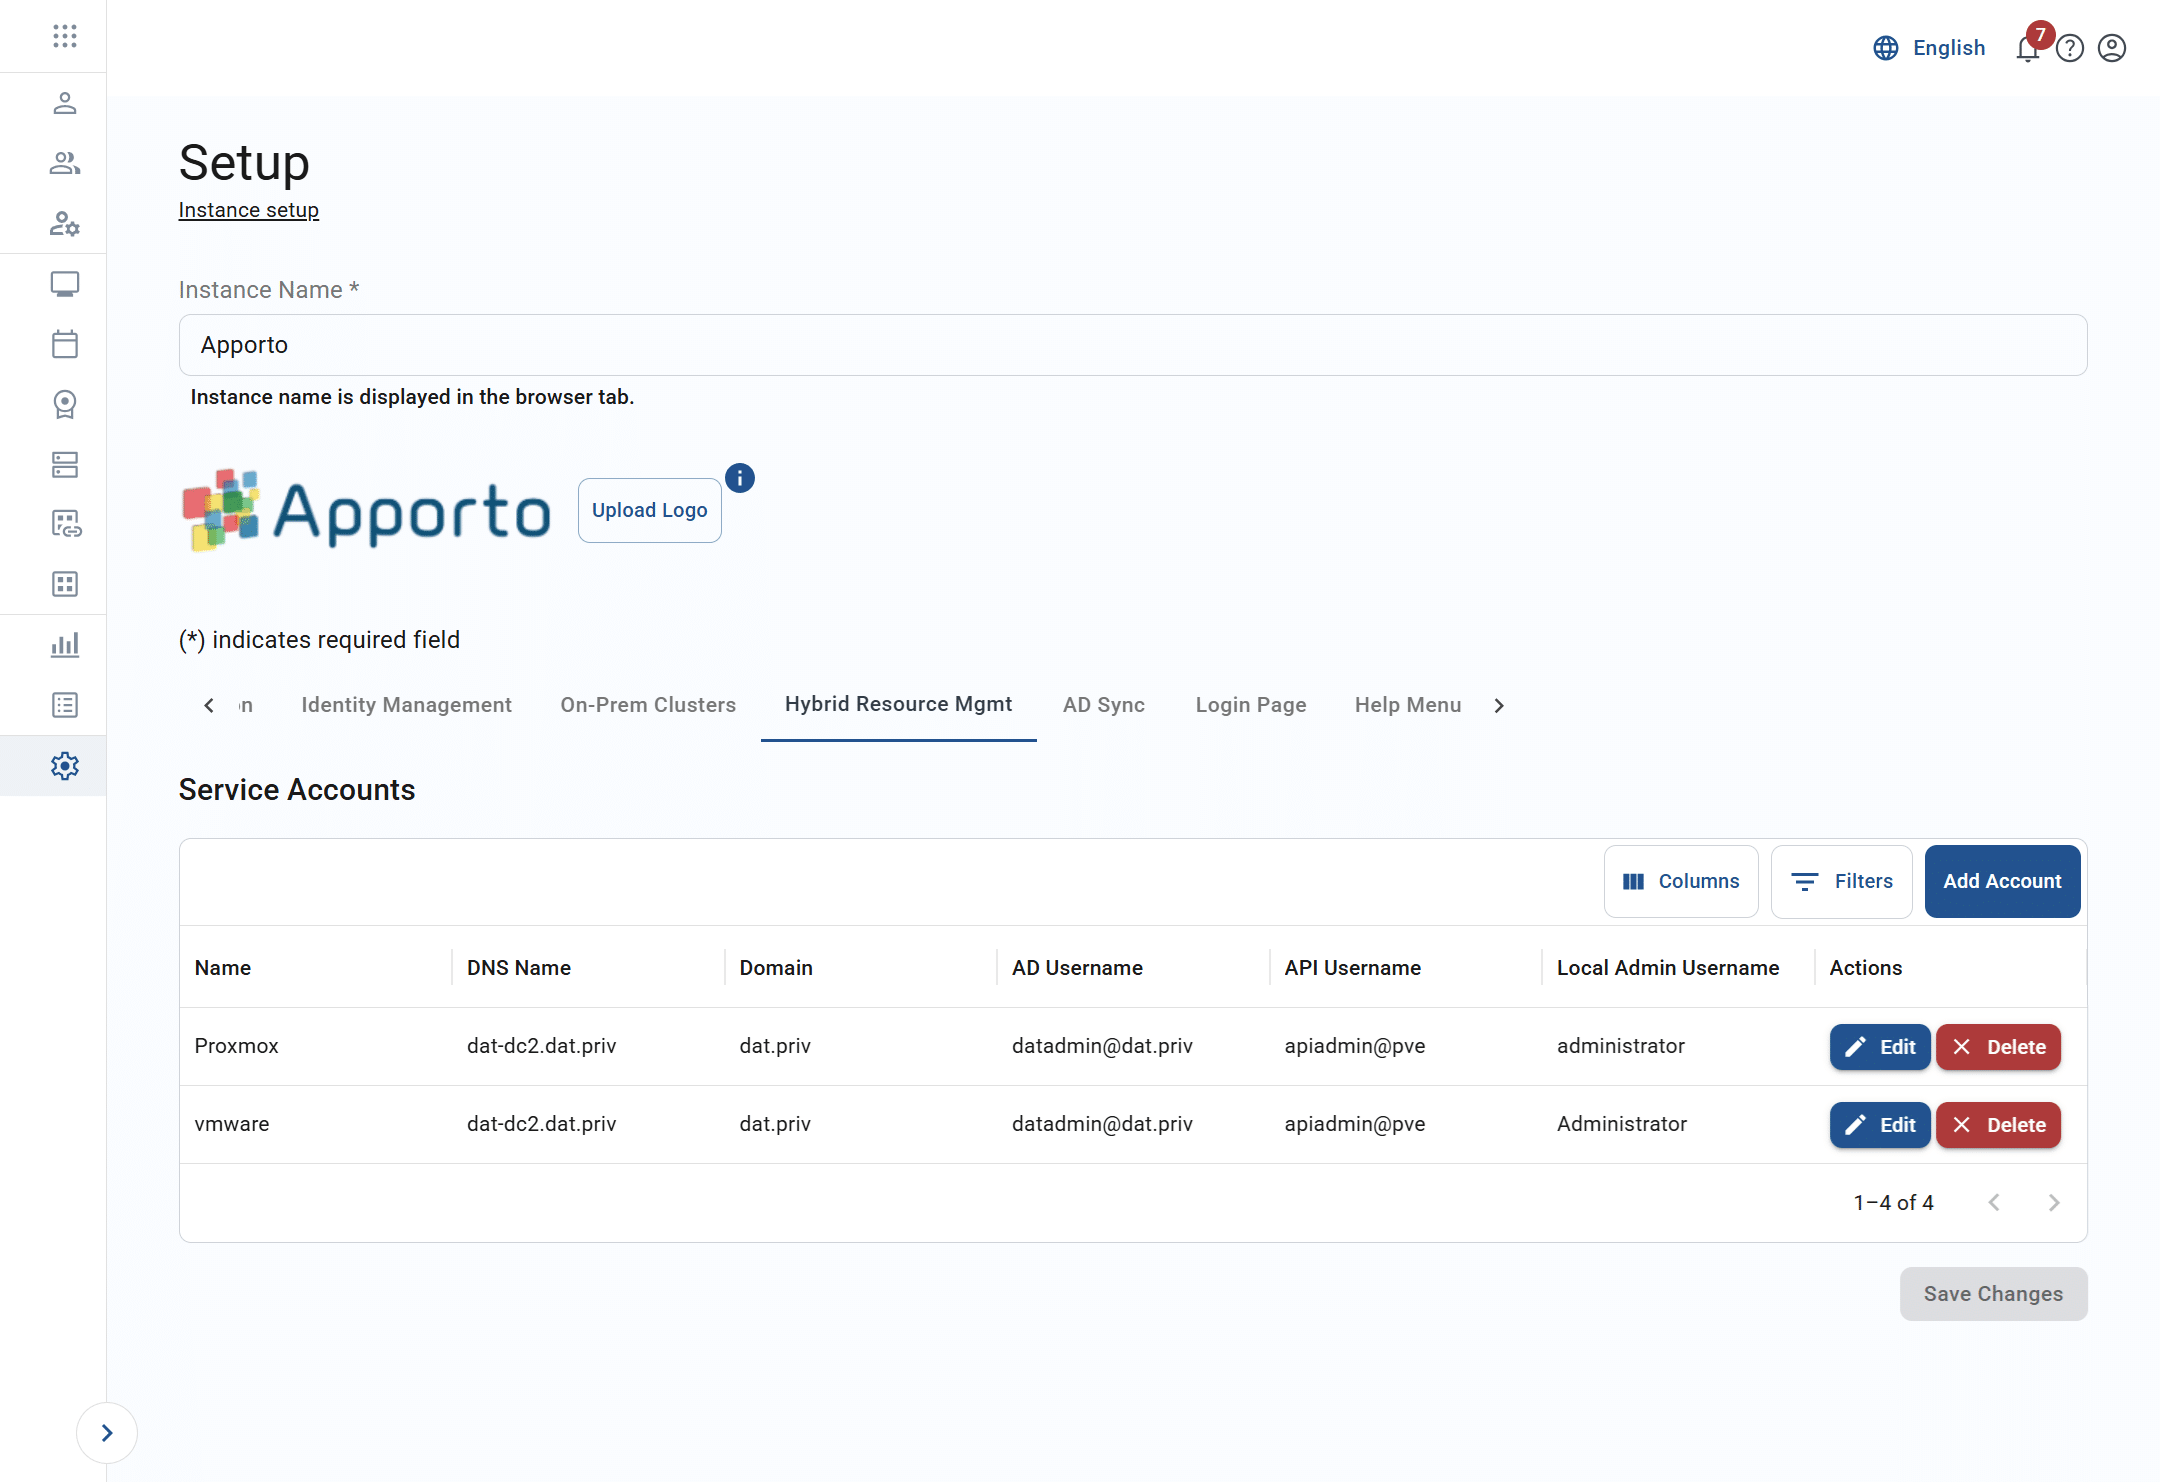Click the notifications bell icon

(x=2027, y=48)
